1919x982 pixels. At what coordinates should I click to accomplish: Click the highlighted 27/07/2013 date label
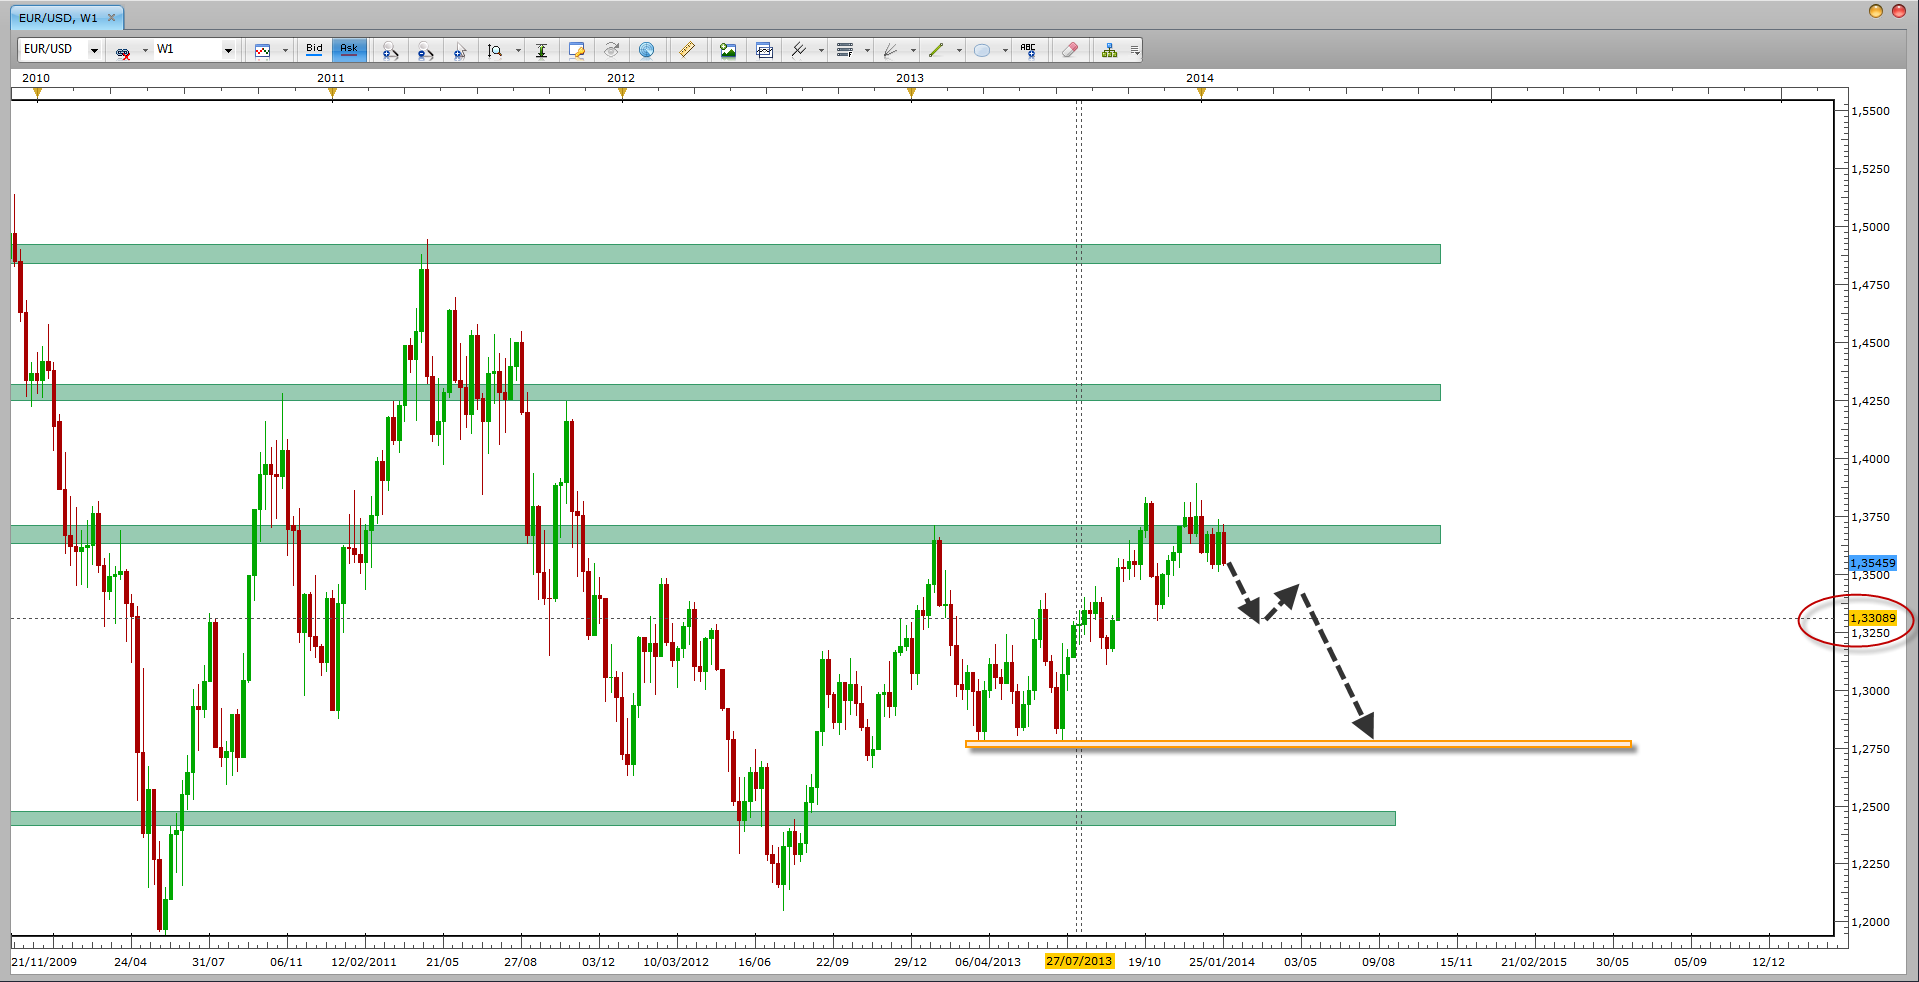tap(1079, 961)
